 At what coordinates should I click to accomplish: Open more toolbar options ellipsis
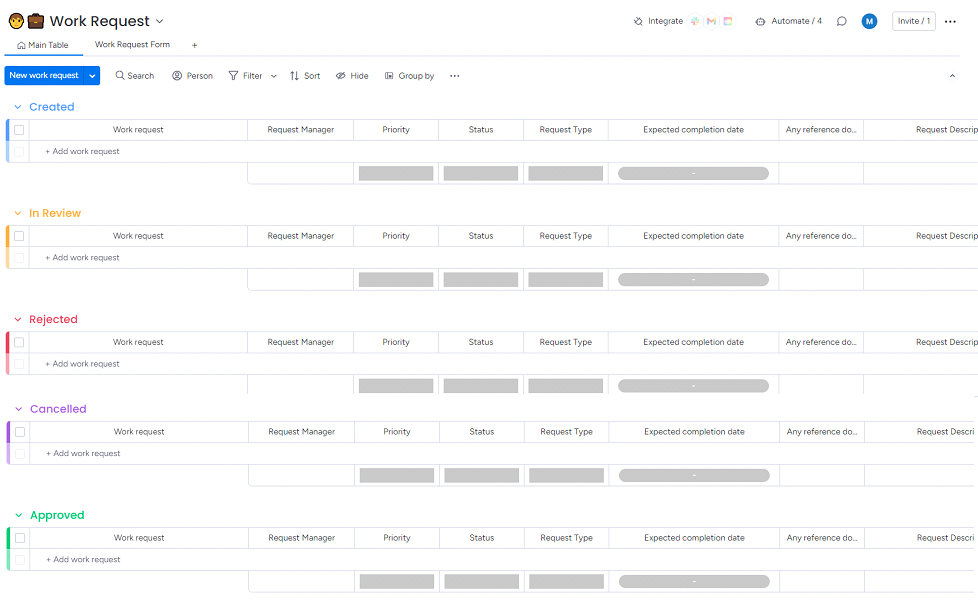455,75
